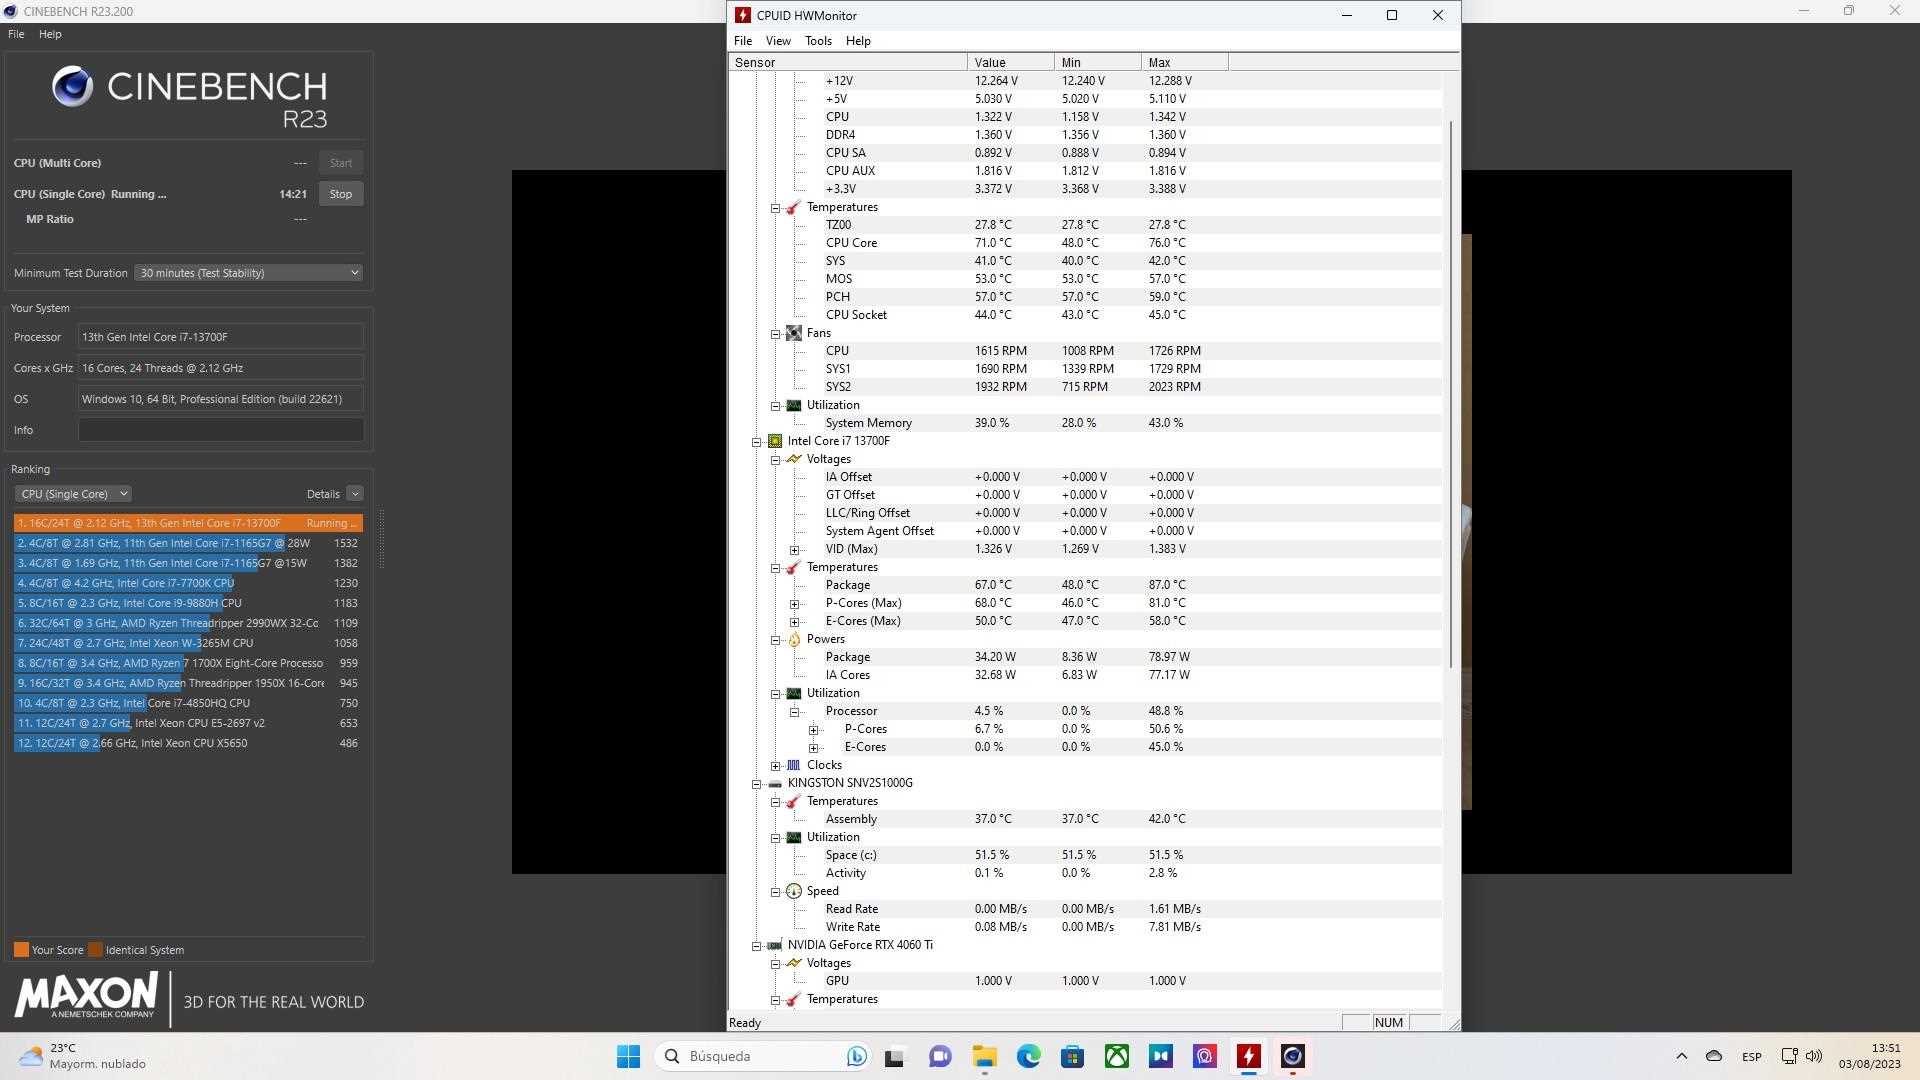Open HWMonitor Tools menu
The width and height of the screenshot is (1920, 1080).
tap(818, 41)
